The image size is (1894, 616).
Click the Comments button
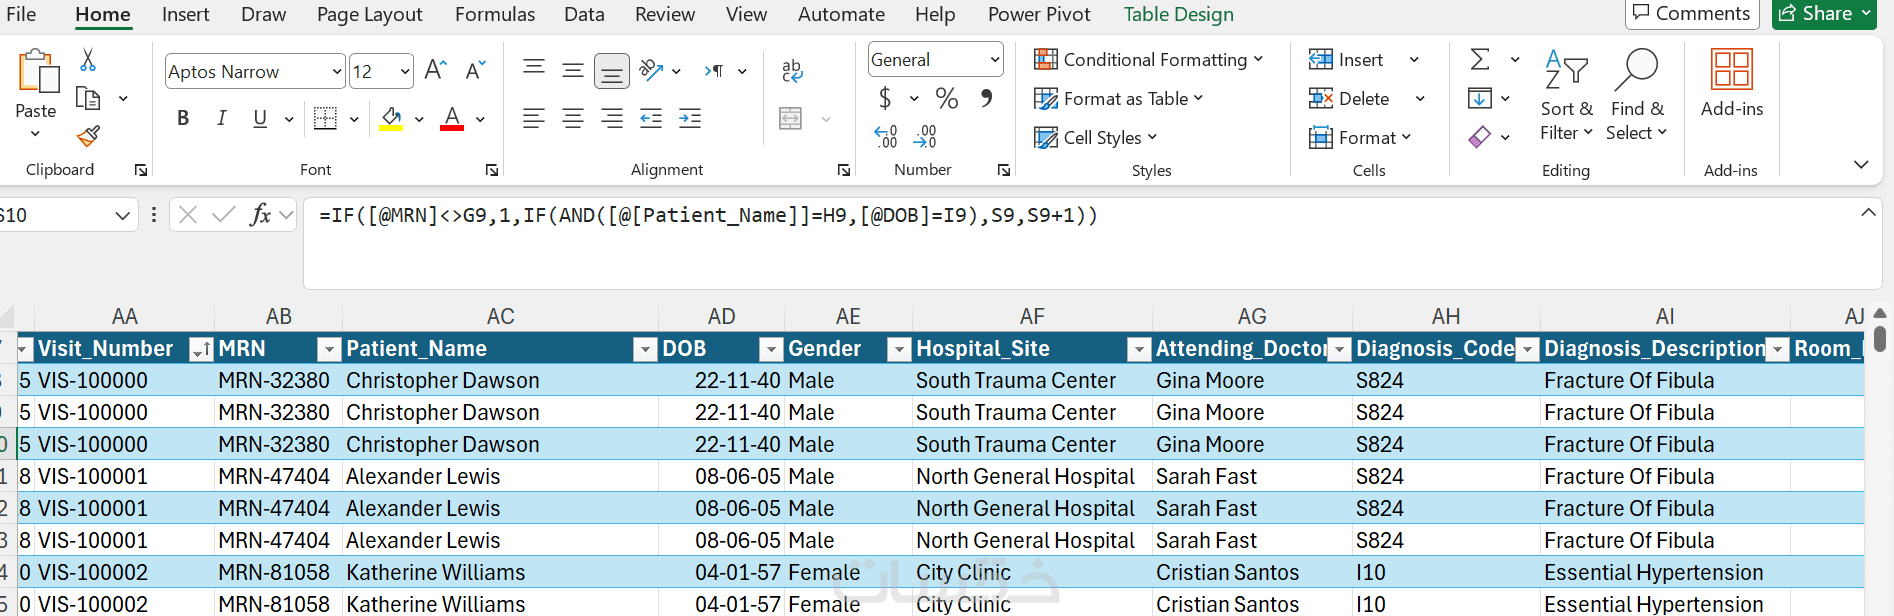[1691, 14]
